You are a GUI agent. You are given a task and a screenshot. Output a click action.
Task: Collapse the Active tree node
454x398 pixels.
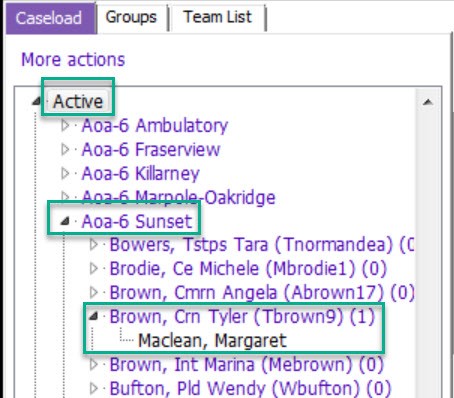37,101
